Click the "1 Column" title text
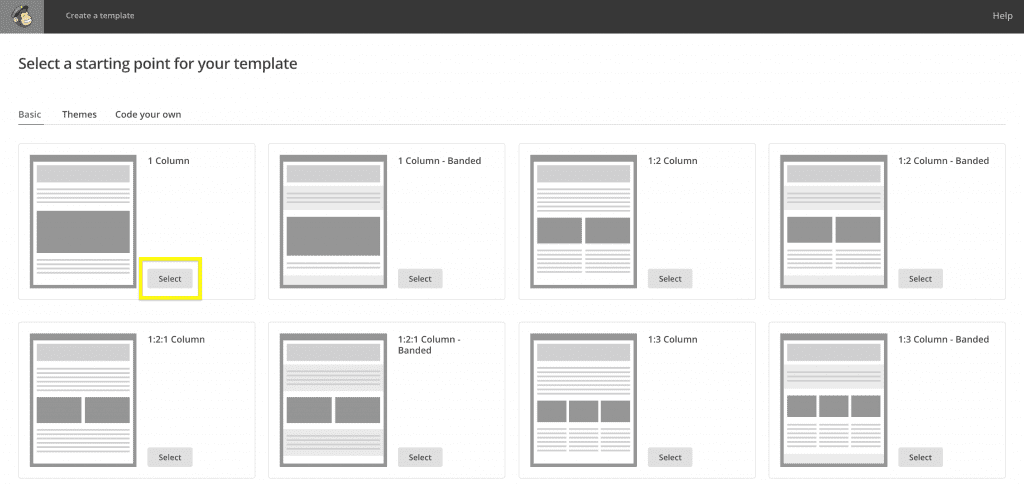Screen dimensions: 1024x484 (x=168, y=161)
